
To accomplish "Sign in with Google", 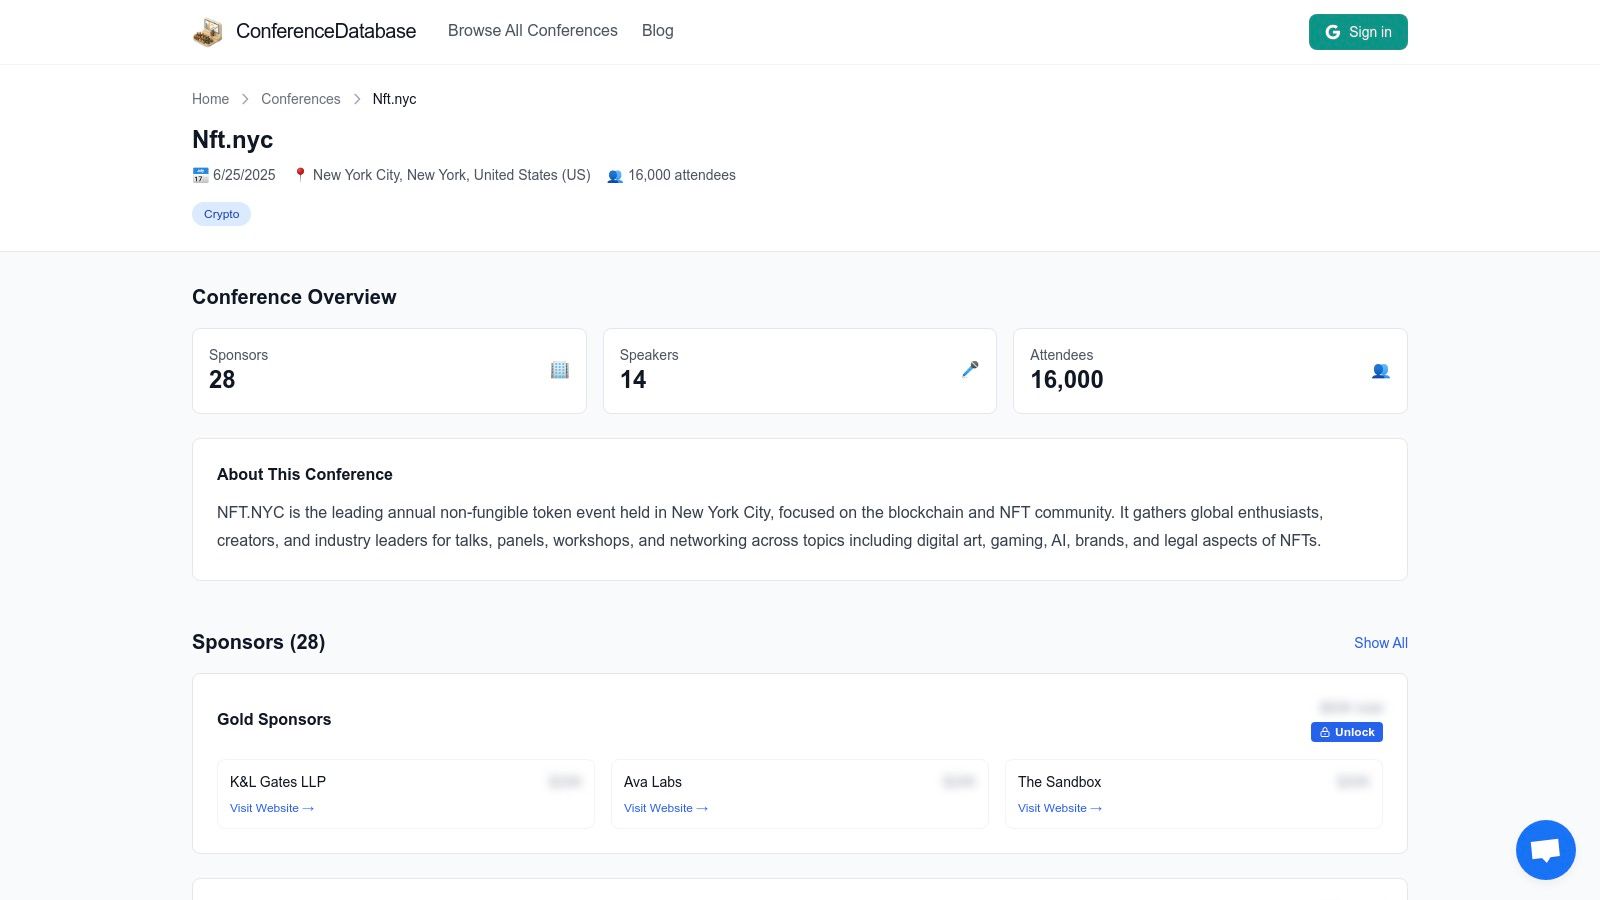I will click(x=1357, y=32).
